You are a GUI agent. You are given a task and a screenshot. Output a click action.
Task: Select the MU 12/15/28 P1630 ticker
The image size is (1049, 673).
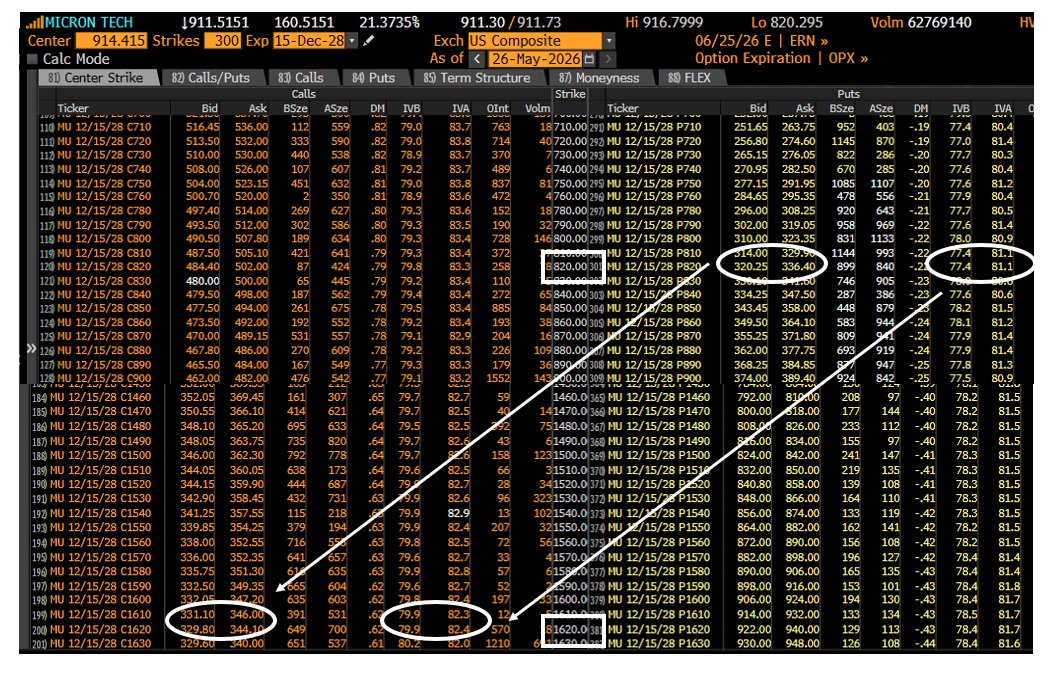coord(659,644)
